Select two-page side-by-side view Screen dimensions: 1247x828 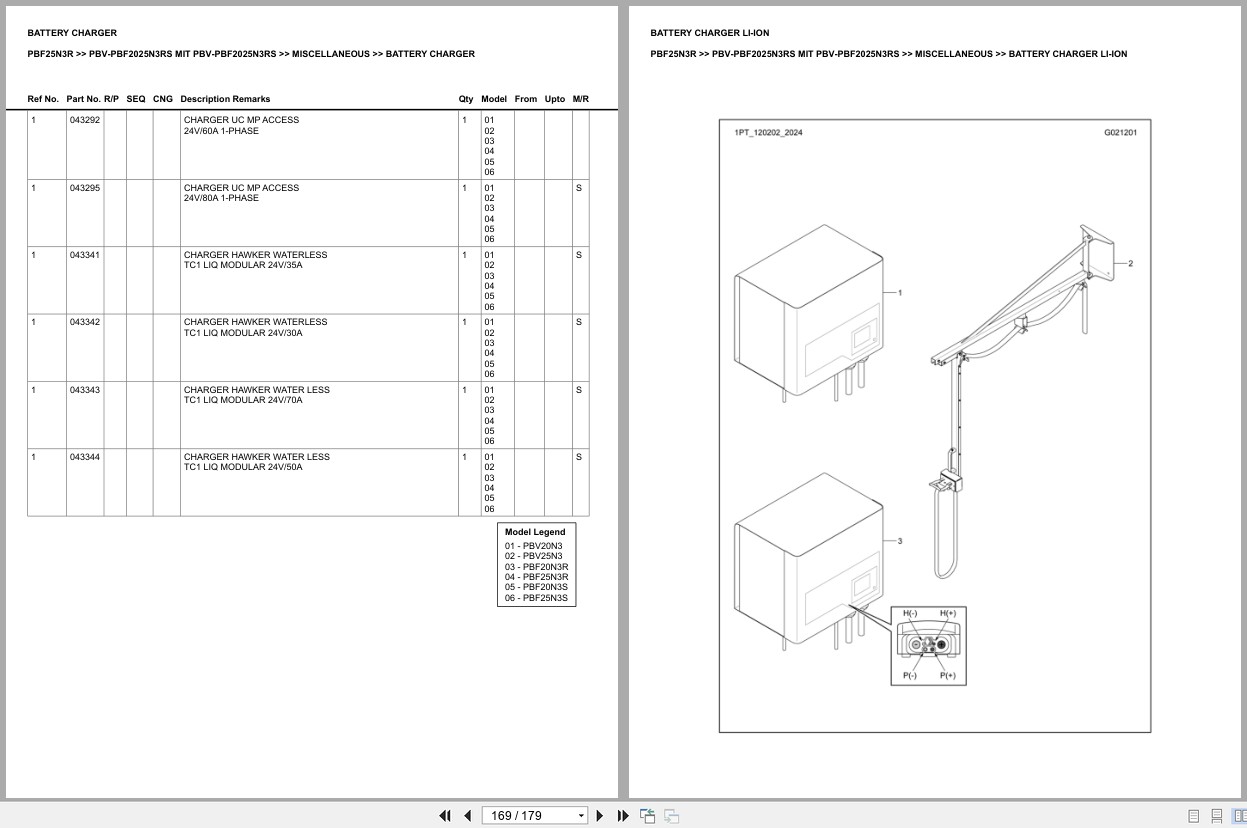(x=1239, y=816)
